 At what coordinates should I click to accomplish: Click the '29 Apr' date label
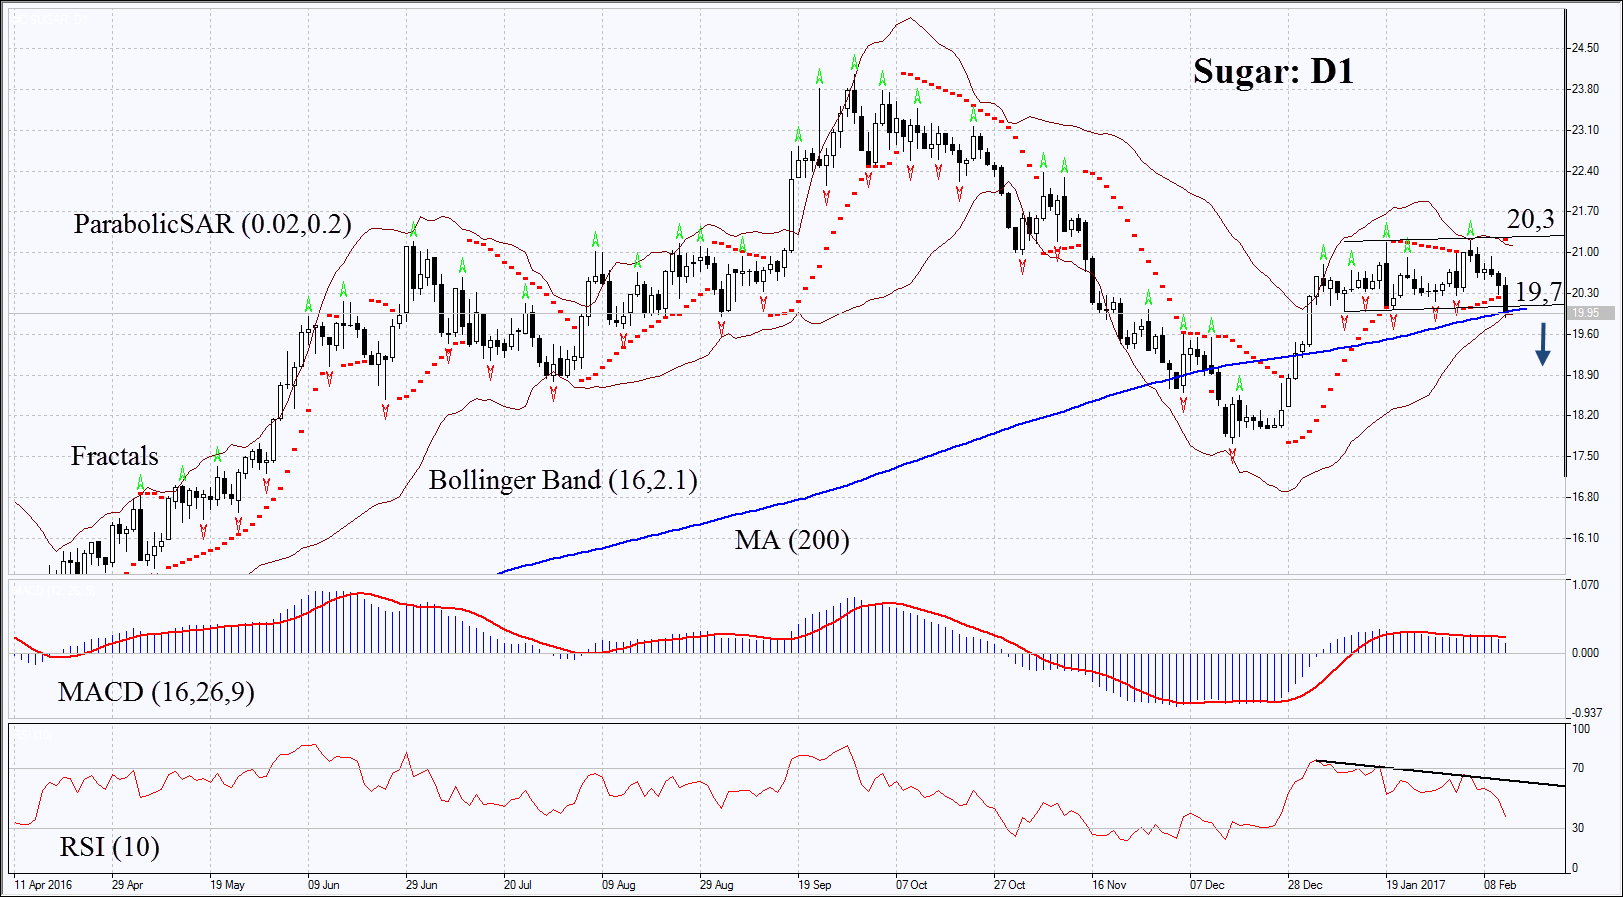pyautogui.click(x=128, y=885)
